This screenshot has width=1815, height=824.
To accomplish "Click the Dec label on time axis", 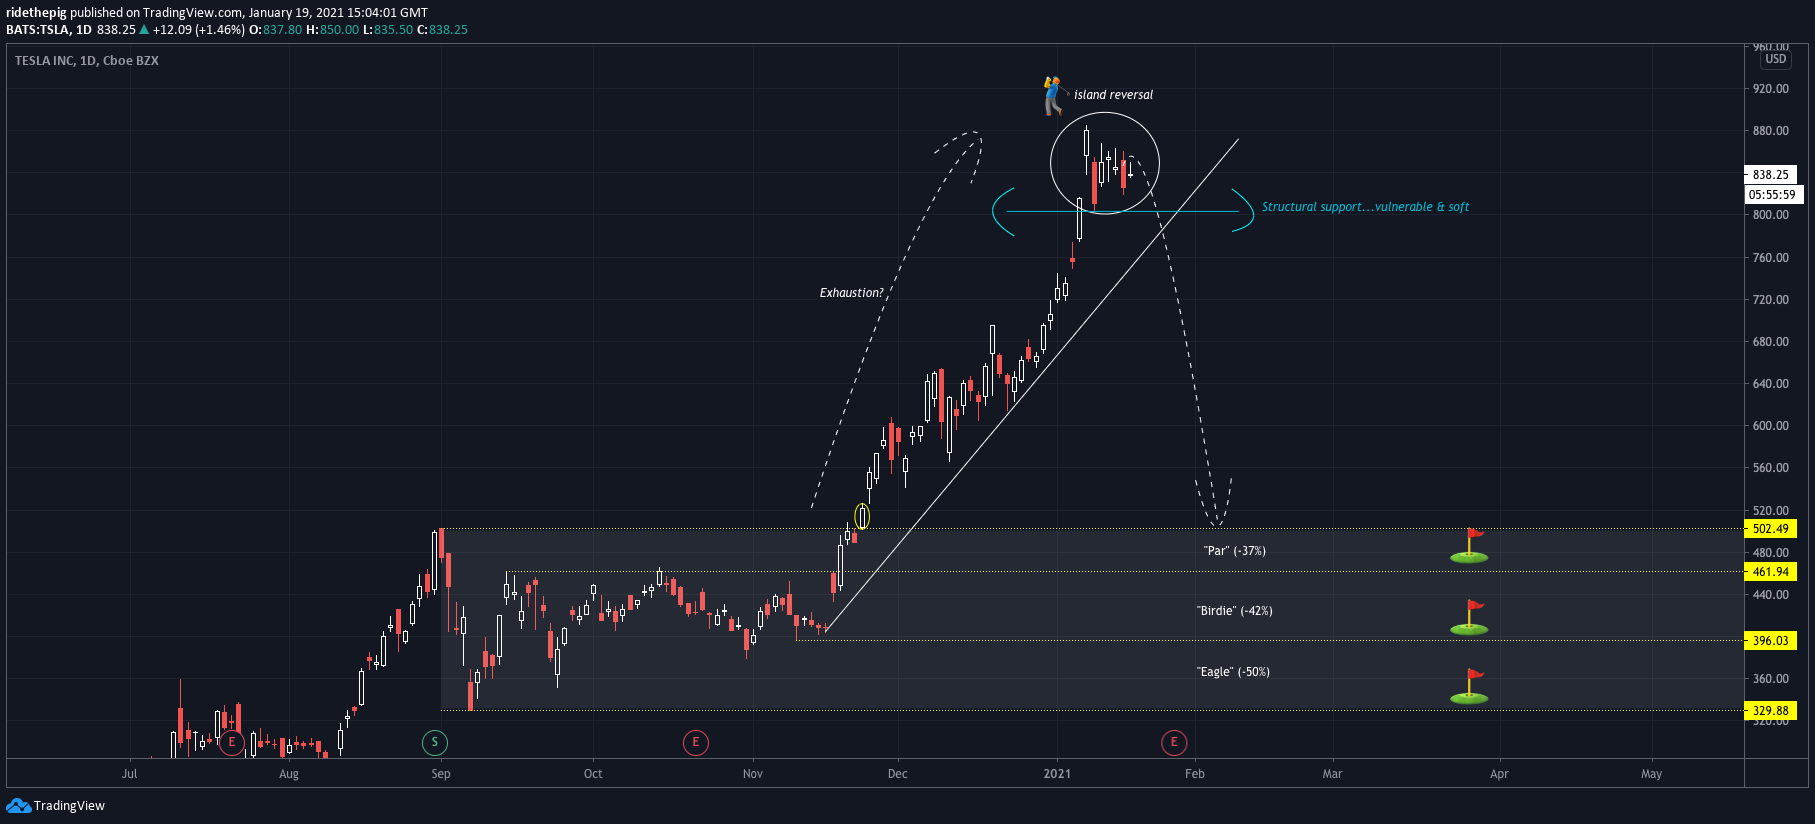I will click(x=898, y=774).
